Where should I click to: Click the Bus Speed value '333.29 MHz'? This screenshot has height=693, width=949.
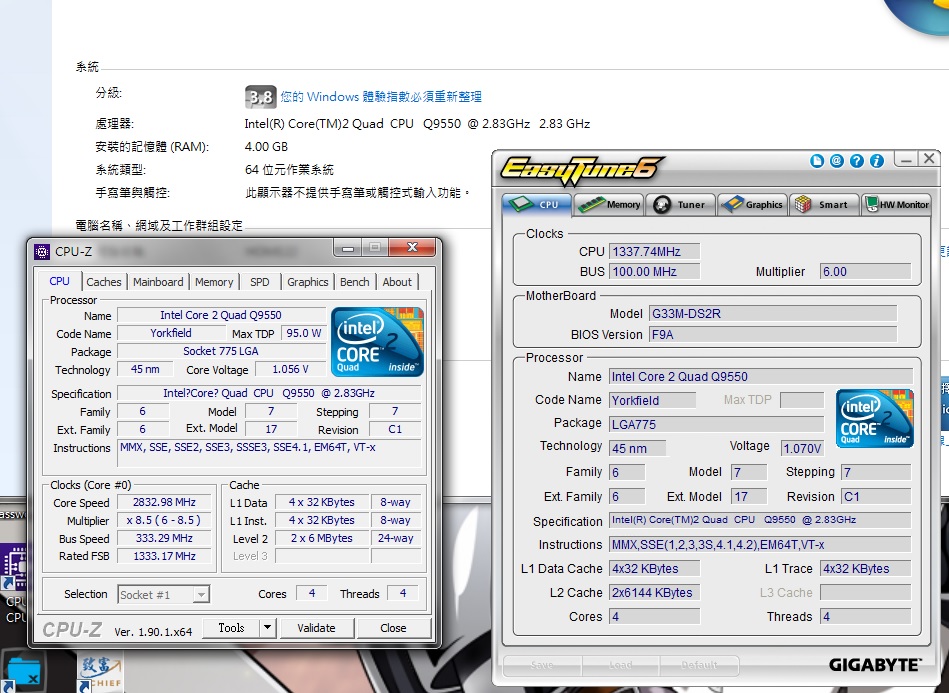[x=164, y=538]
